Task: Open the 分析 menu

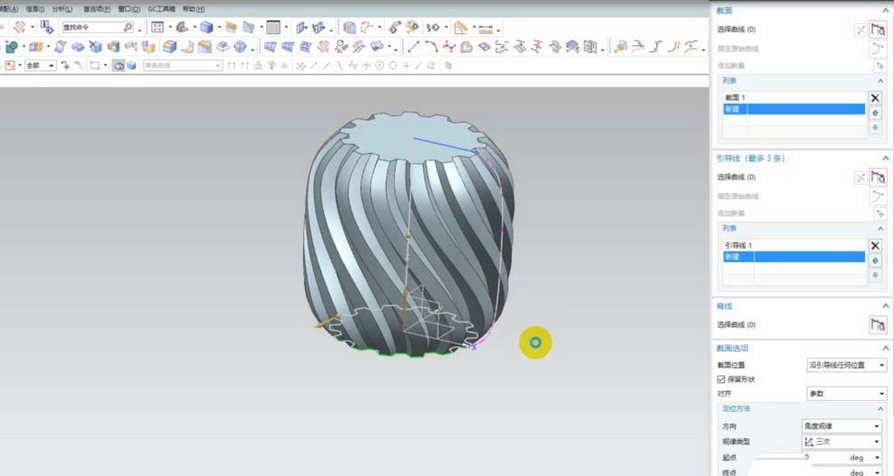Action: pyautogui.click(x=62, y=8)
